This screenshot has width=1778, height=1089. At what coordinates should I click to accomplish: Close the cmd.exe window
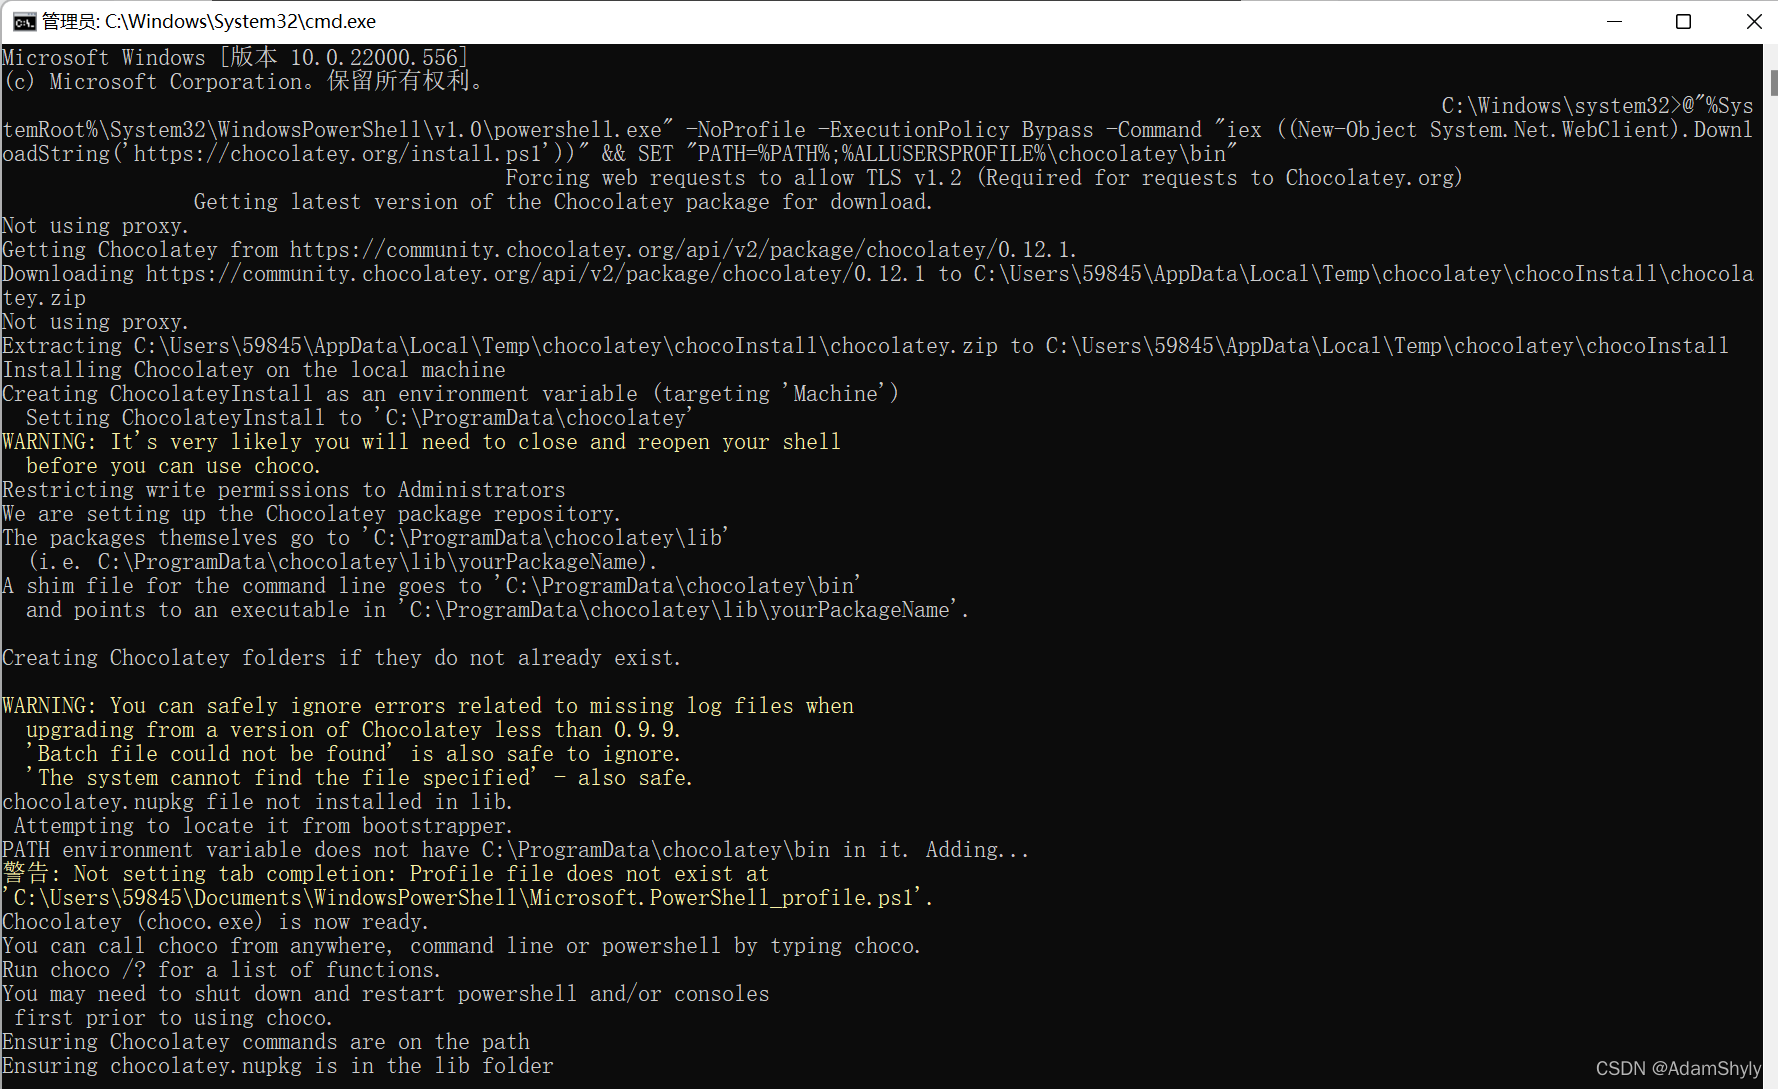pos(1754,20)
